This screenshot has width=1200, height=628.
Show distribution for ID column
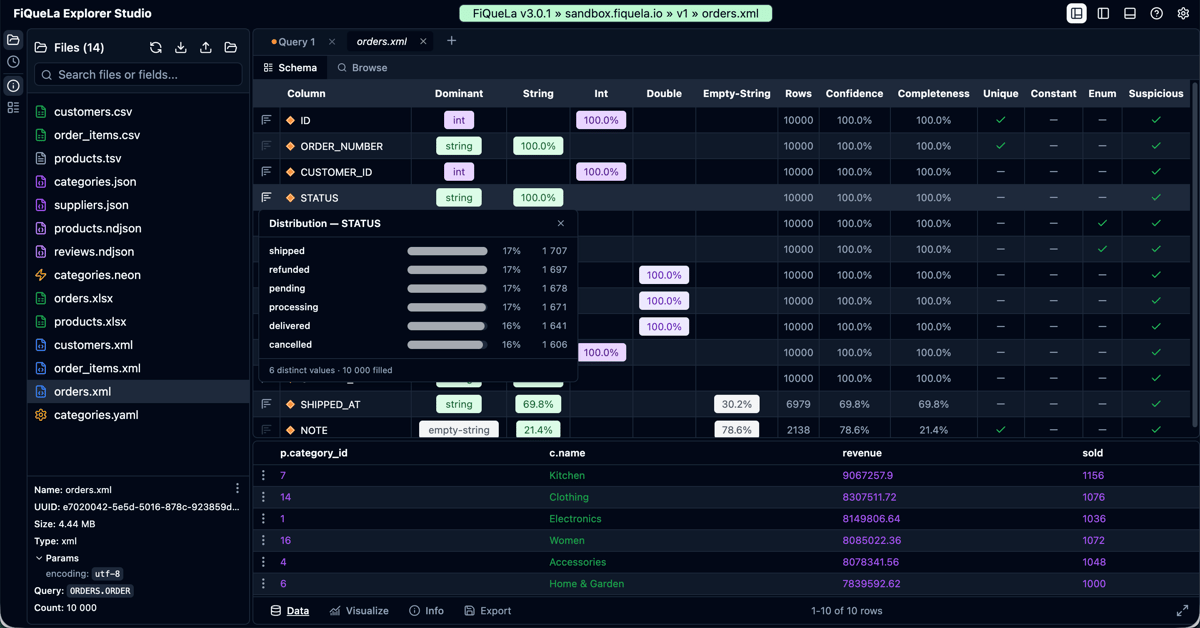click(x=266, y=120)
